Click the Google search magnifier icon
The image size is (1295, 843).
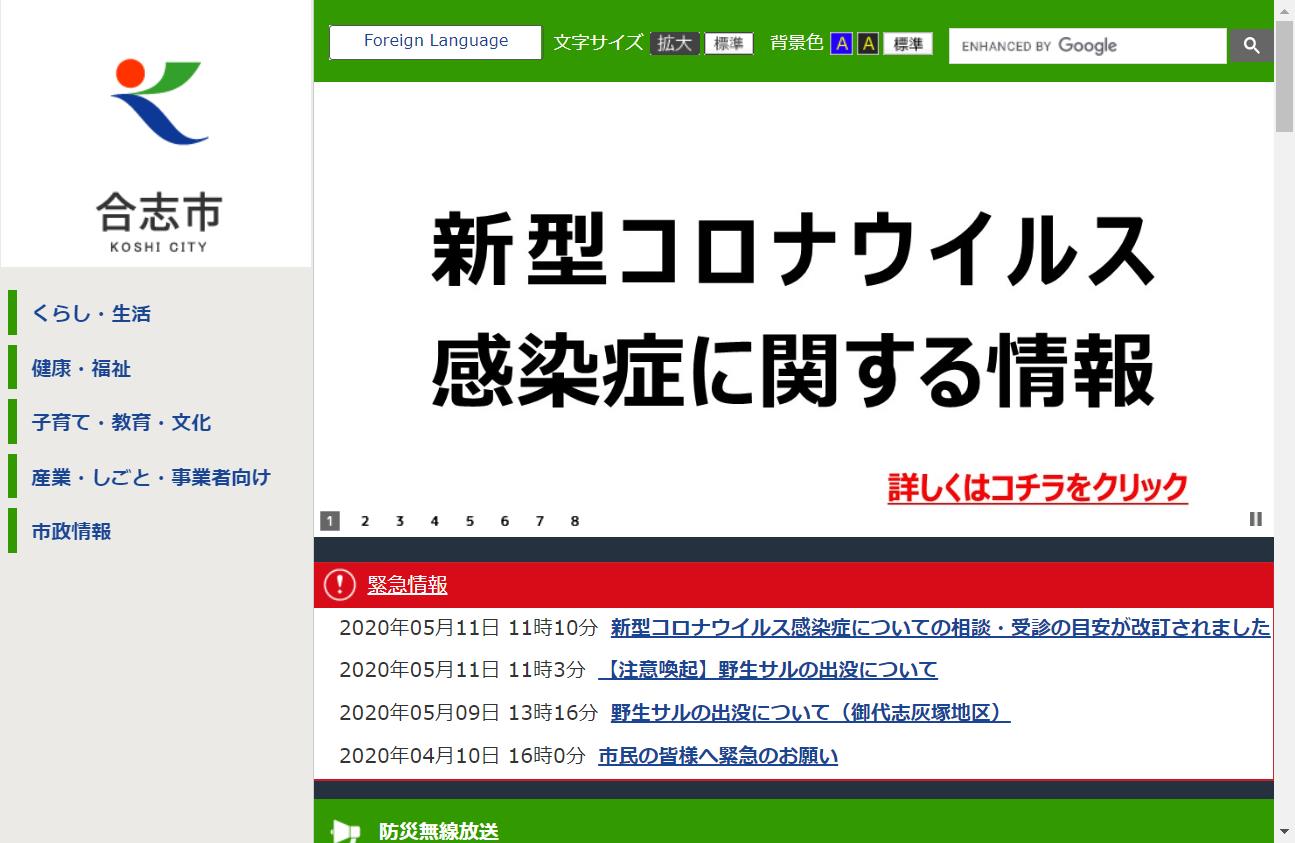coord(1251,45)
